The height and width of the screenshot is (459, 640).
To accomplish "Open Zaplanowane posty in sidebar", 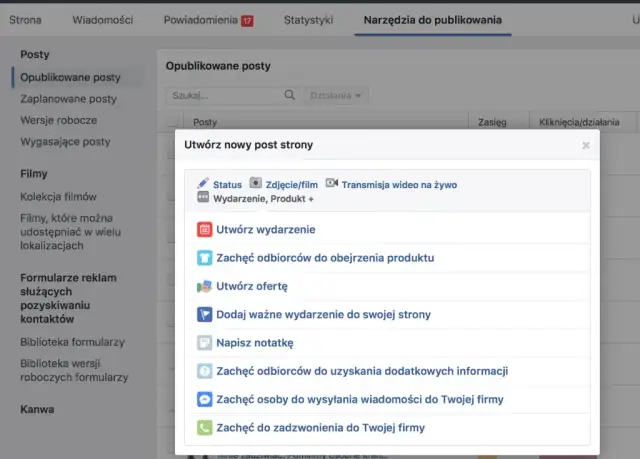I will 69,99.
